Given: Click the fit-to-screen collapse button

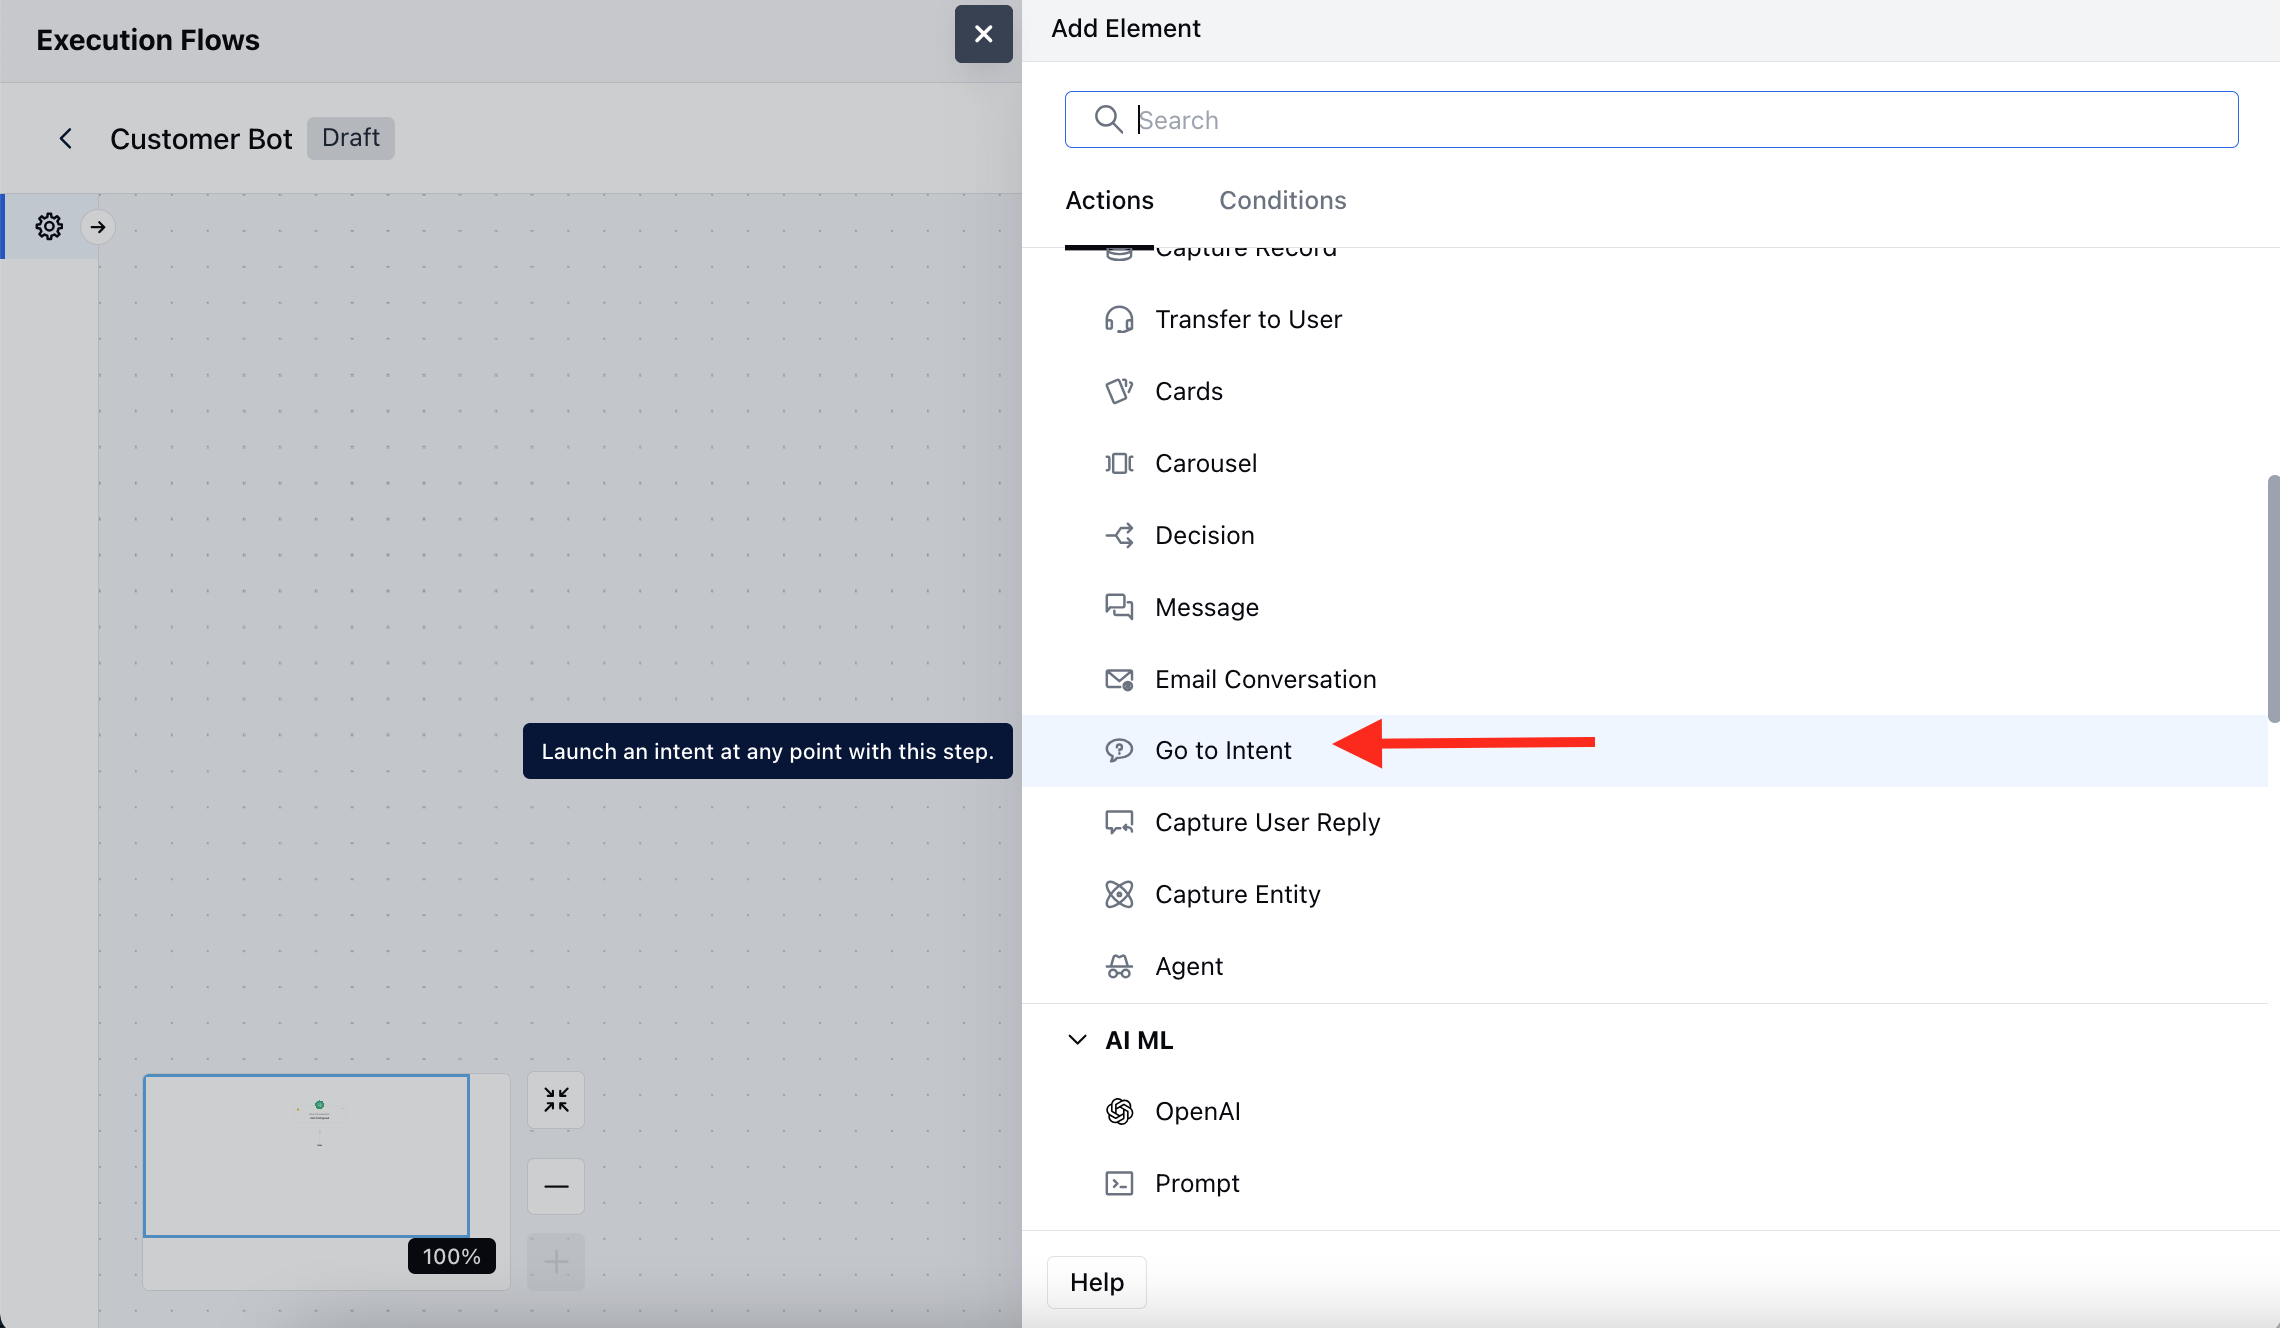Looking at the screenshot, I should coord(556,1100).
